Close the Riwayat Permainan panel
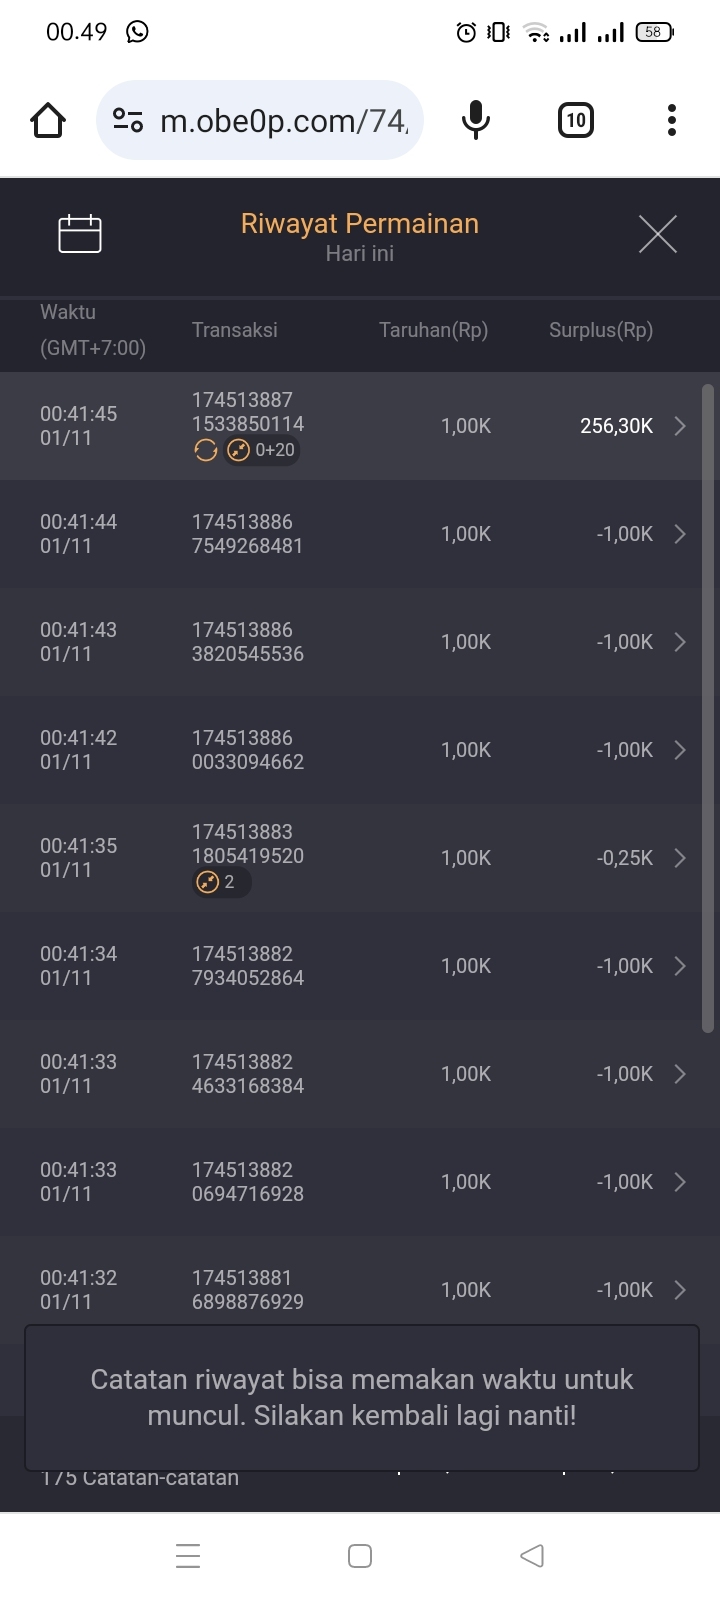 pos(658,234)
